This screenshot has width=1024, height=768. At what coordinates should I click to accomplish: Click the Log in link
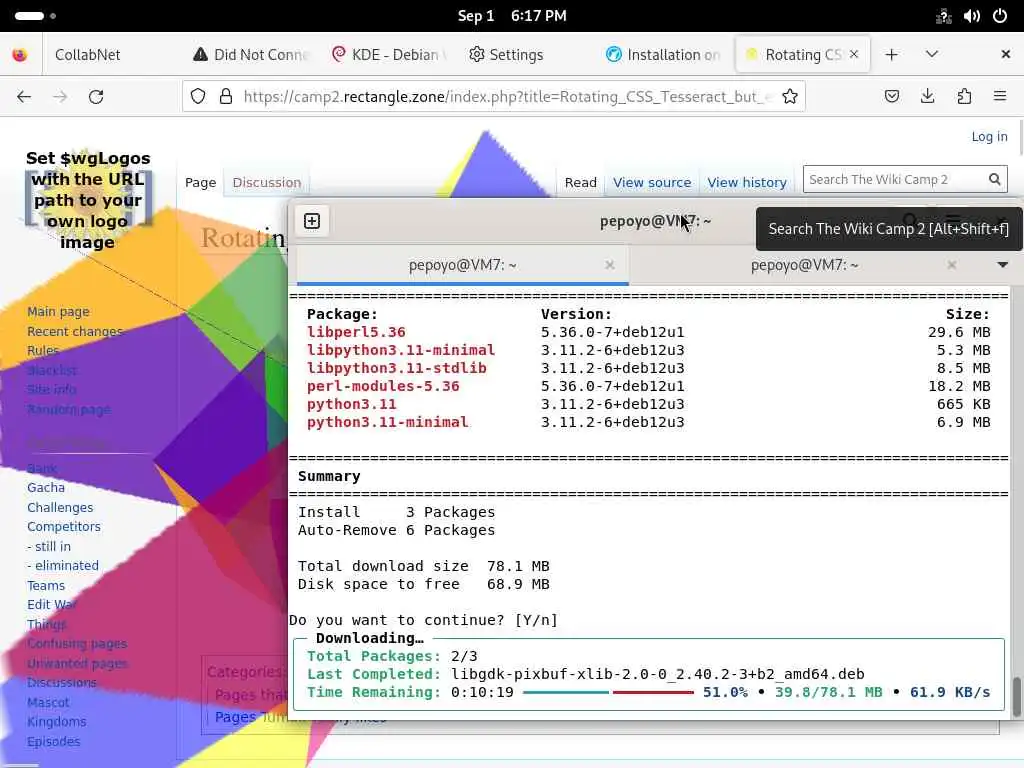coord(989,136)
